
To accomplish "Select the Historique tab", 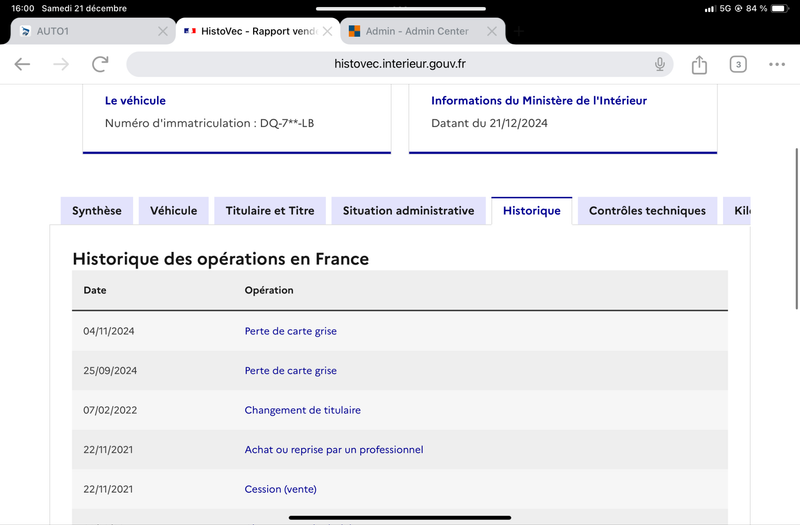I will pos(532,211).
